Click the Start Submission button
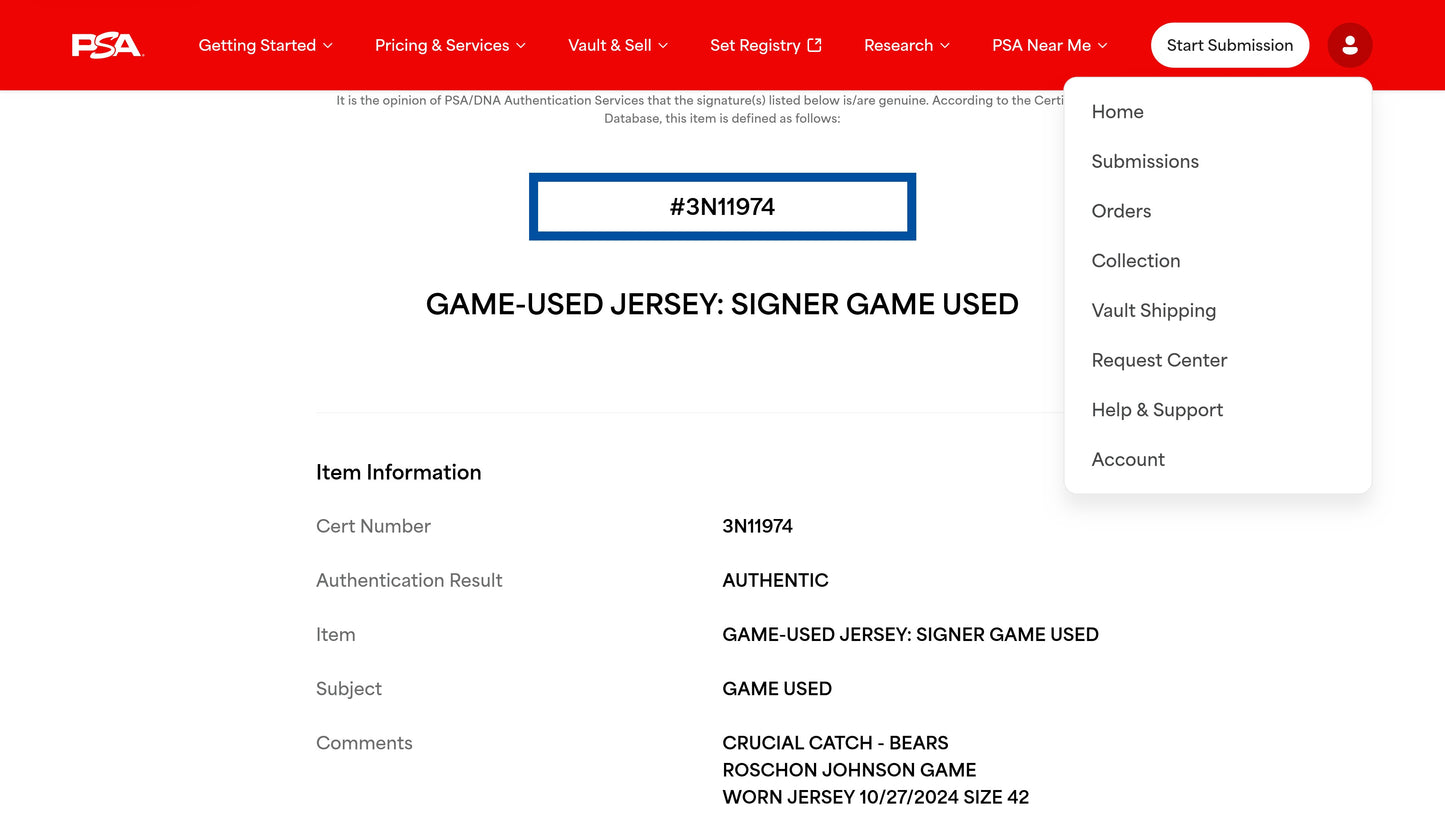The image size is (1445, 813). point(1230,45)
